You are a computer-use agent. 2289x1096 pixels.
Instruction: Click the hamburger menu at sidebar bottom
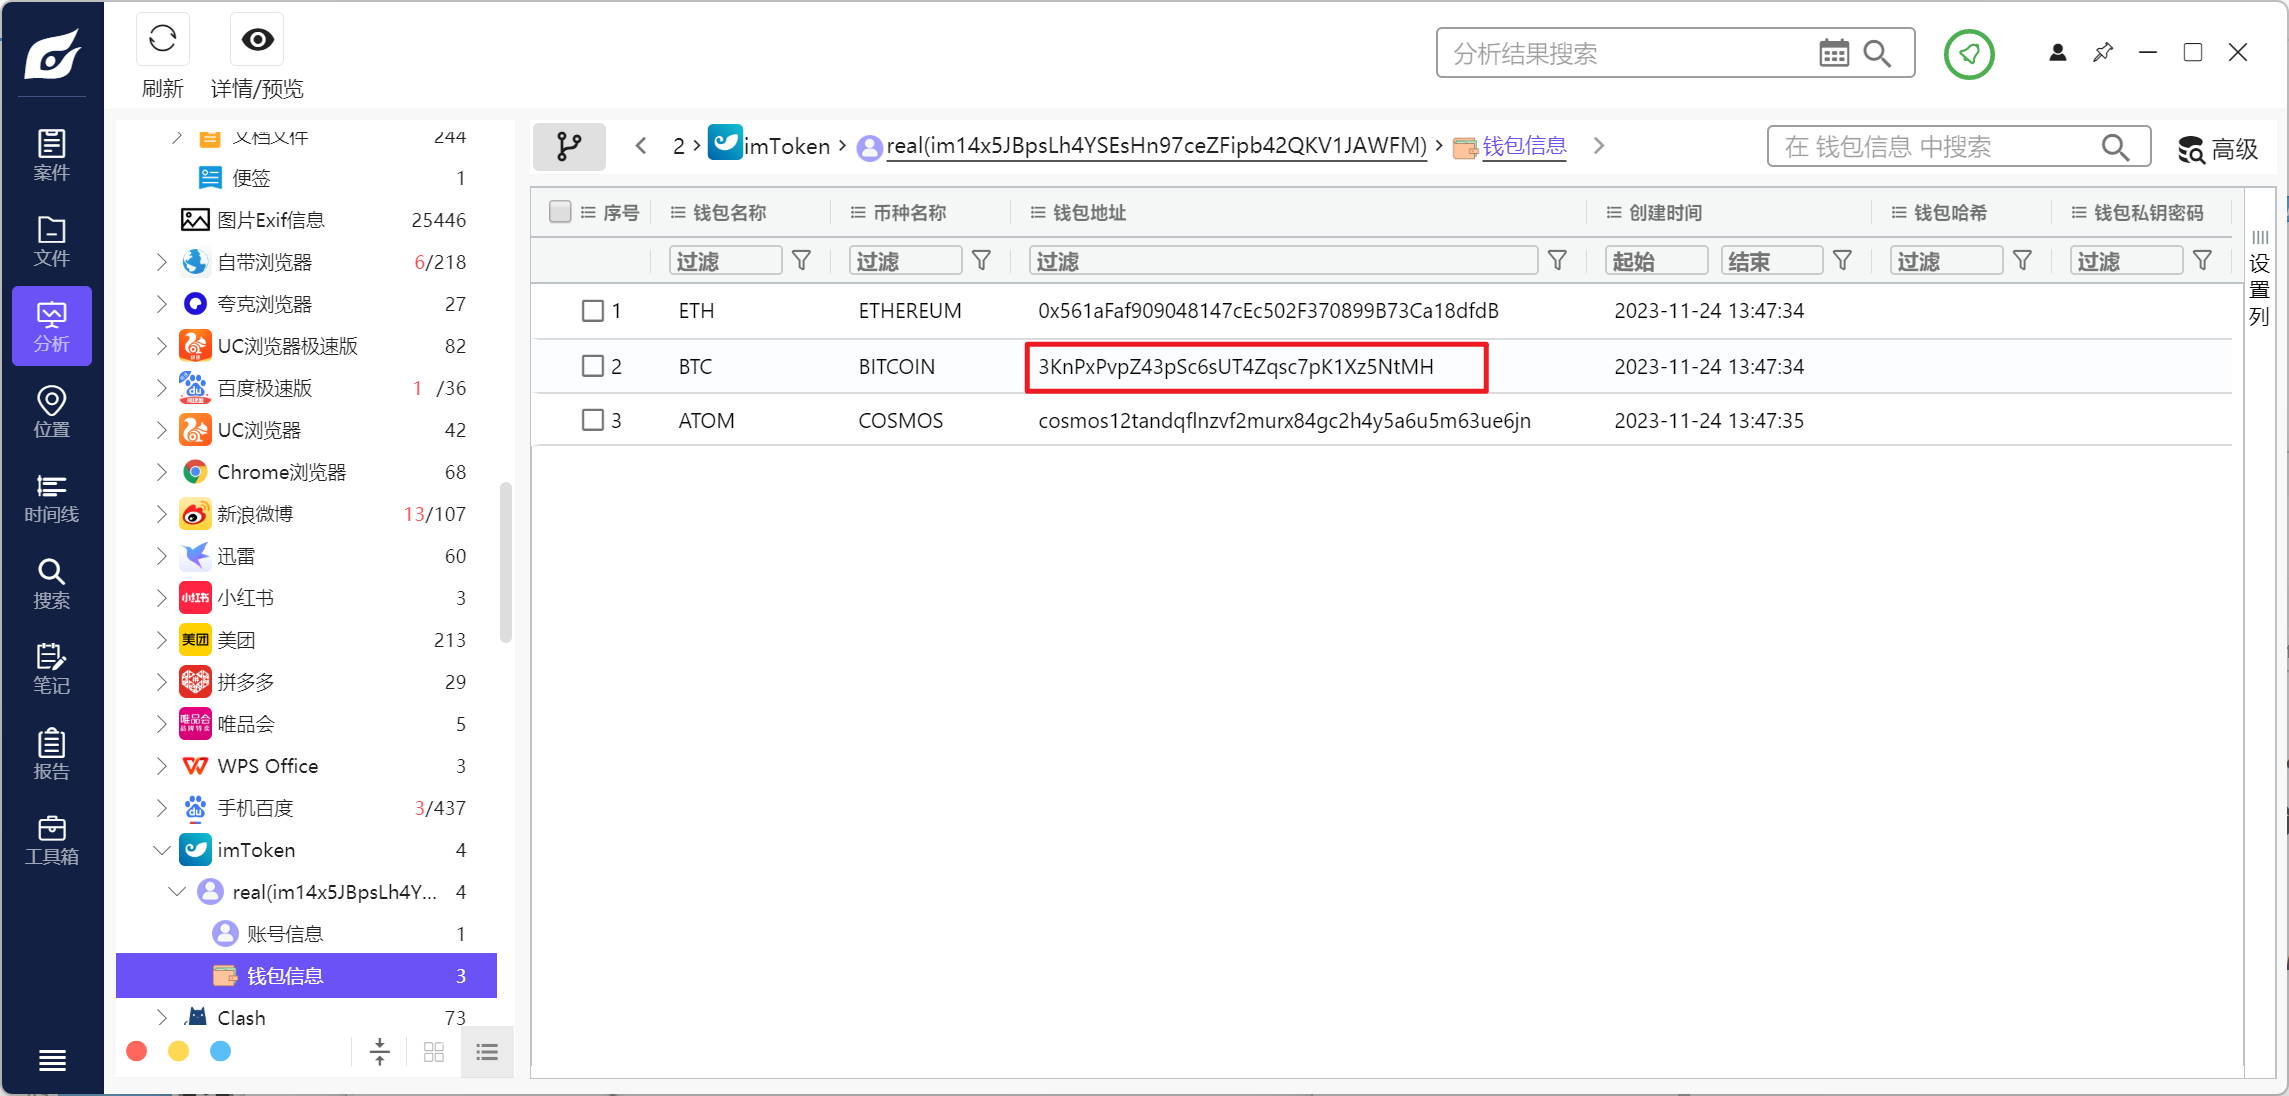point(52,1060)
